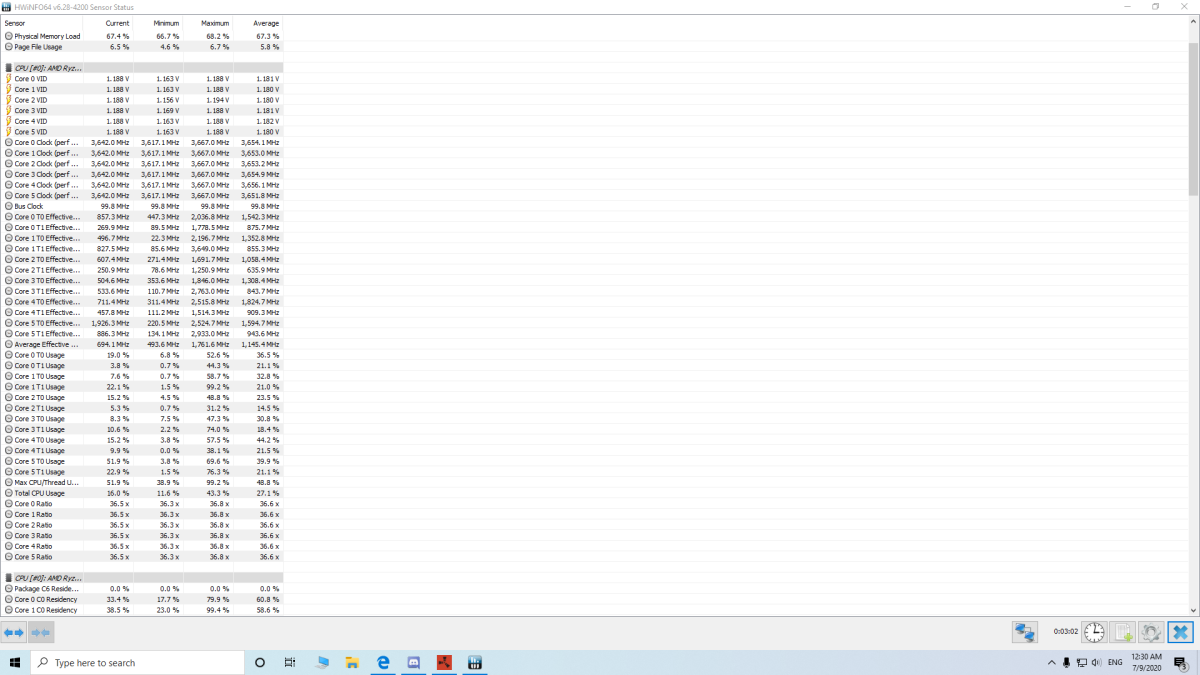Click the lightning icon beside Core 3 VID
1200x675 pixels.
point(9,110)
